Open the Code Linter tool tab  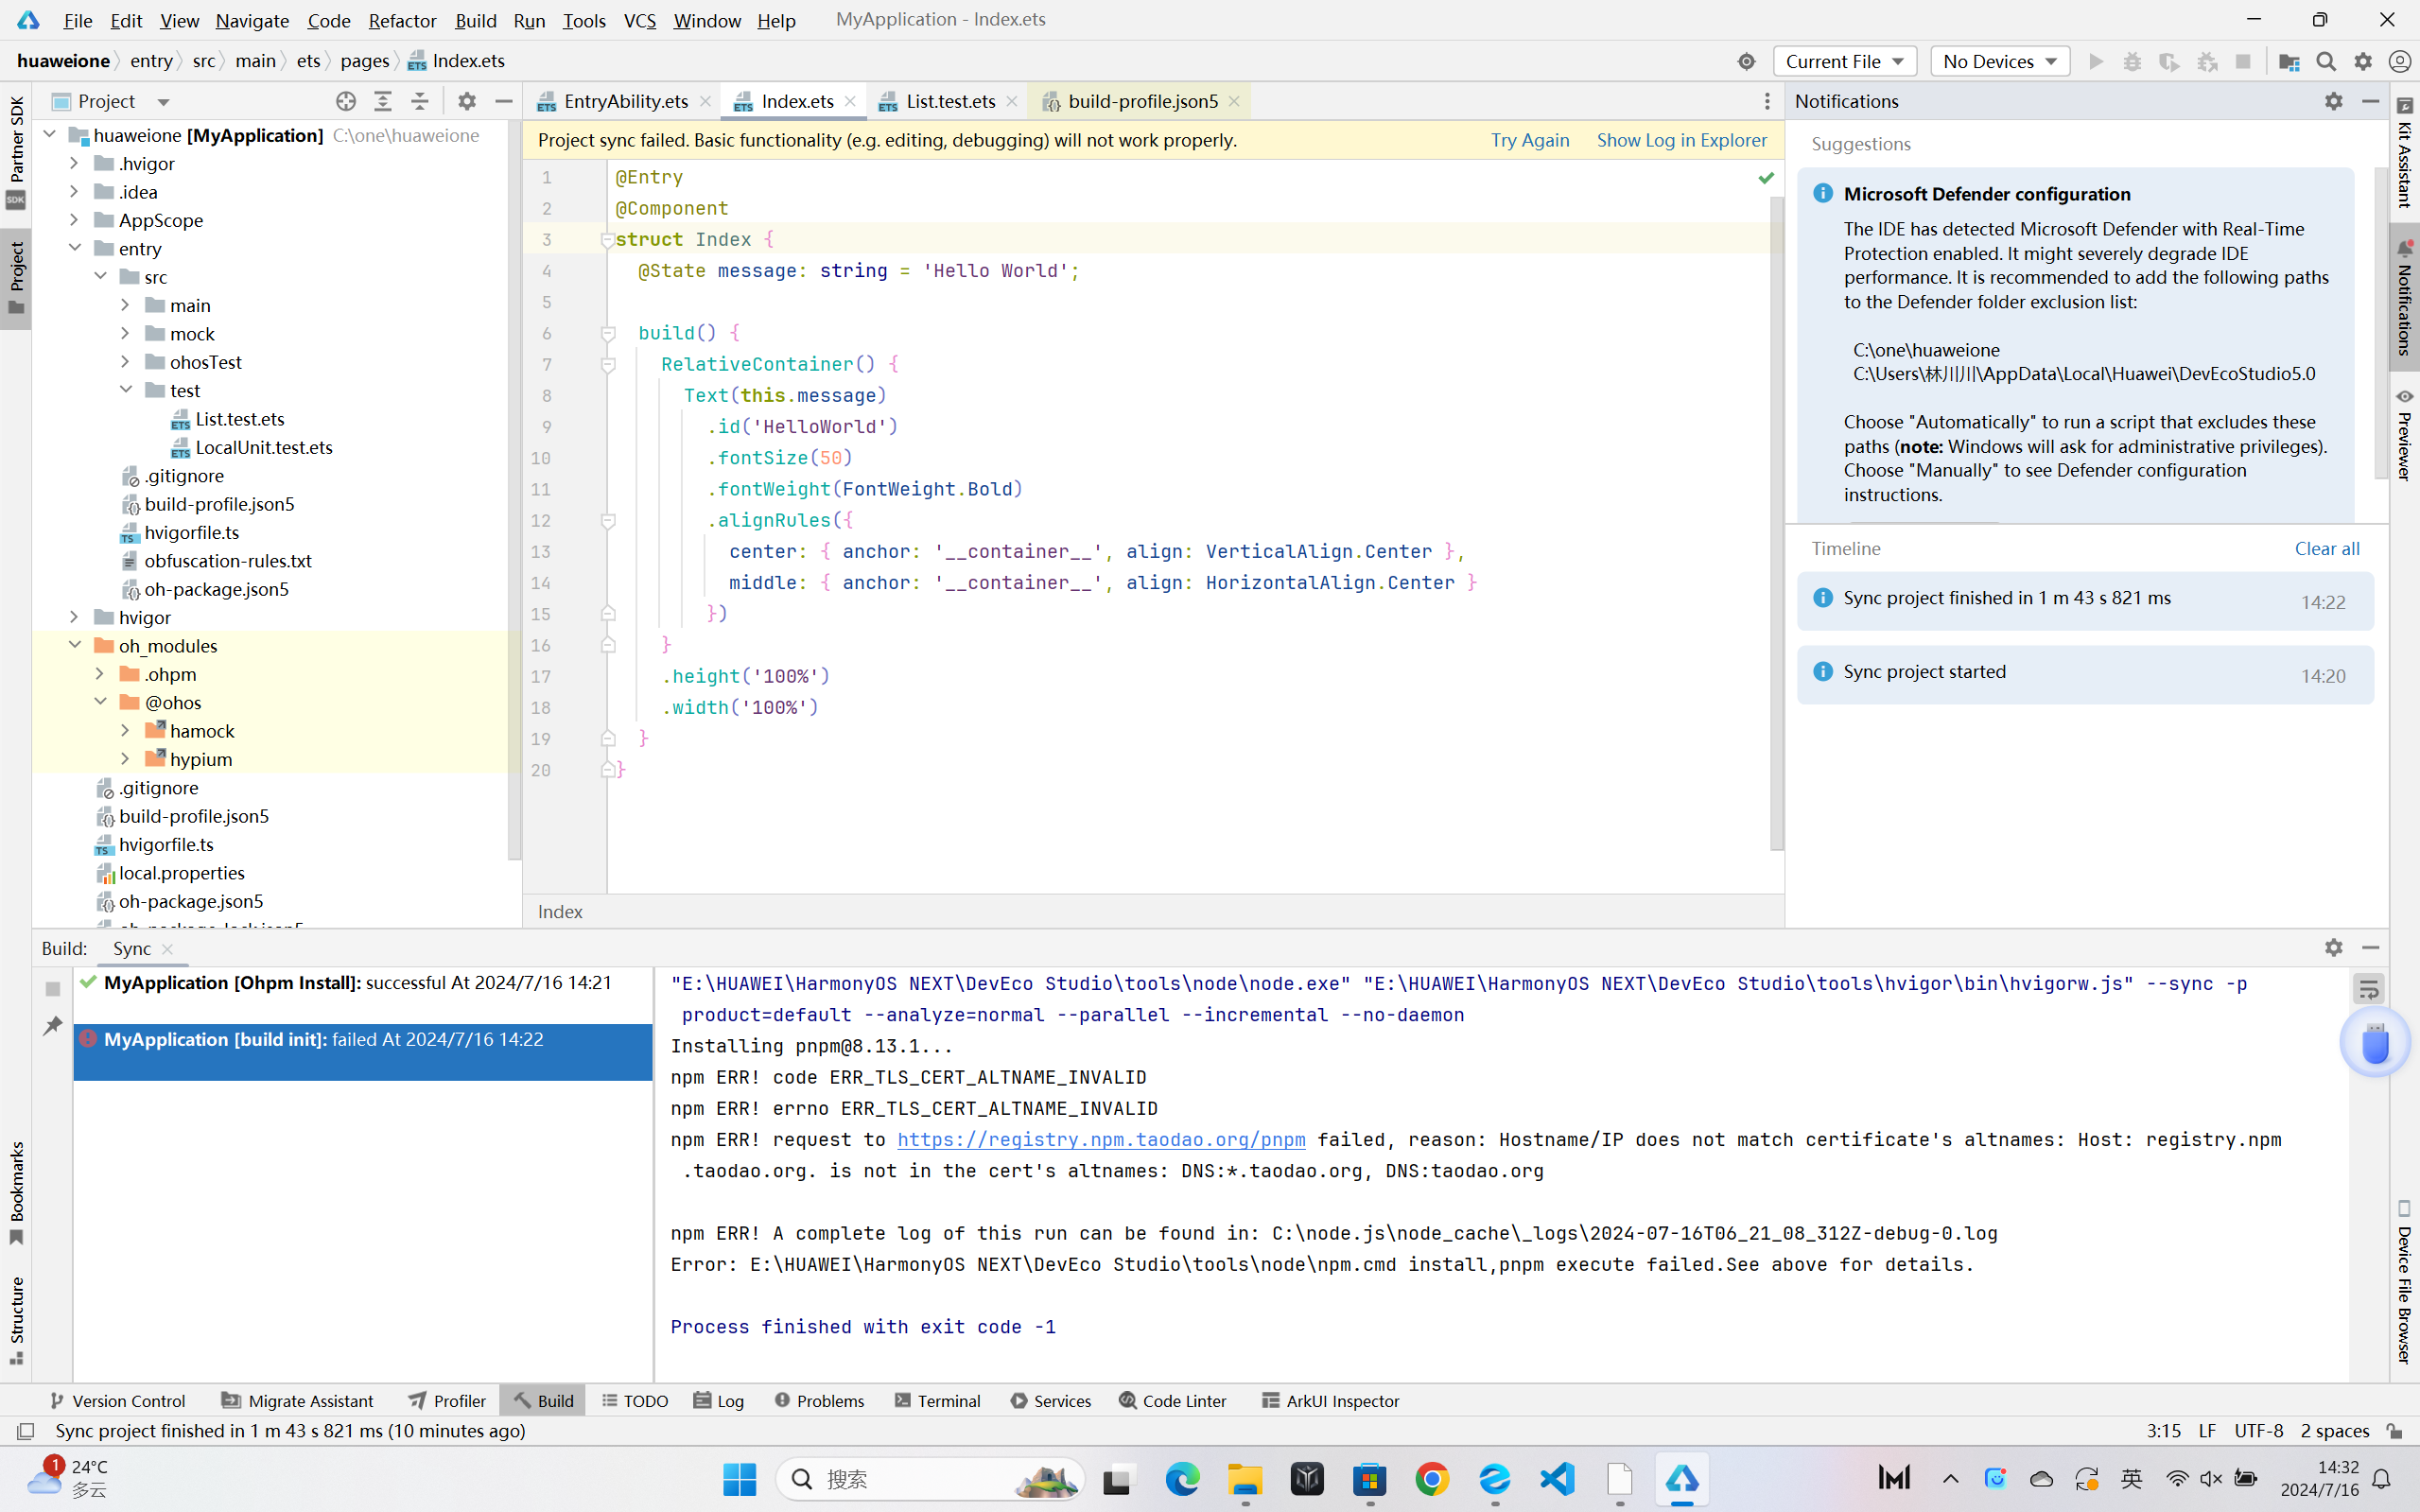point(1172,1400)
